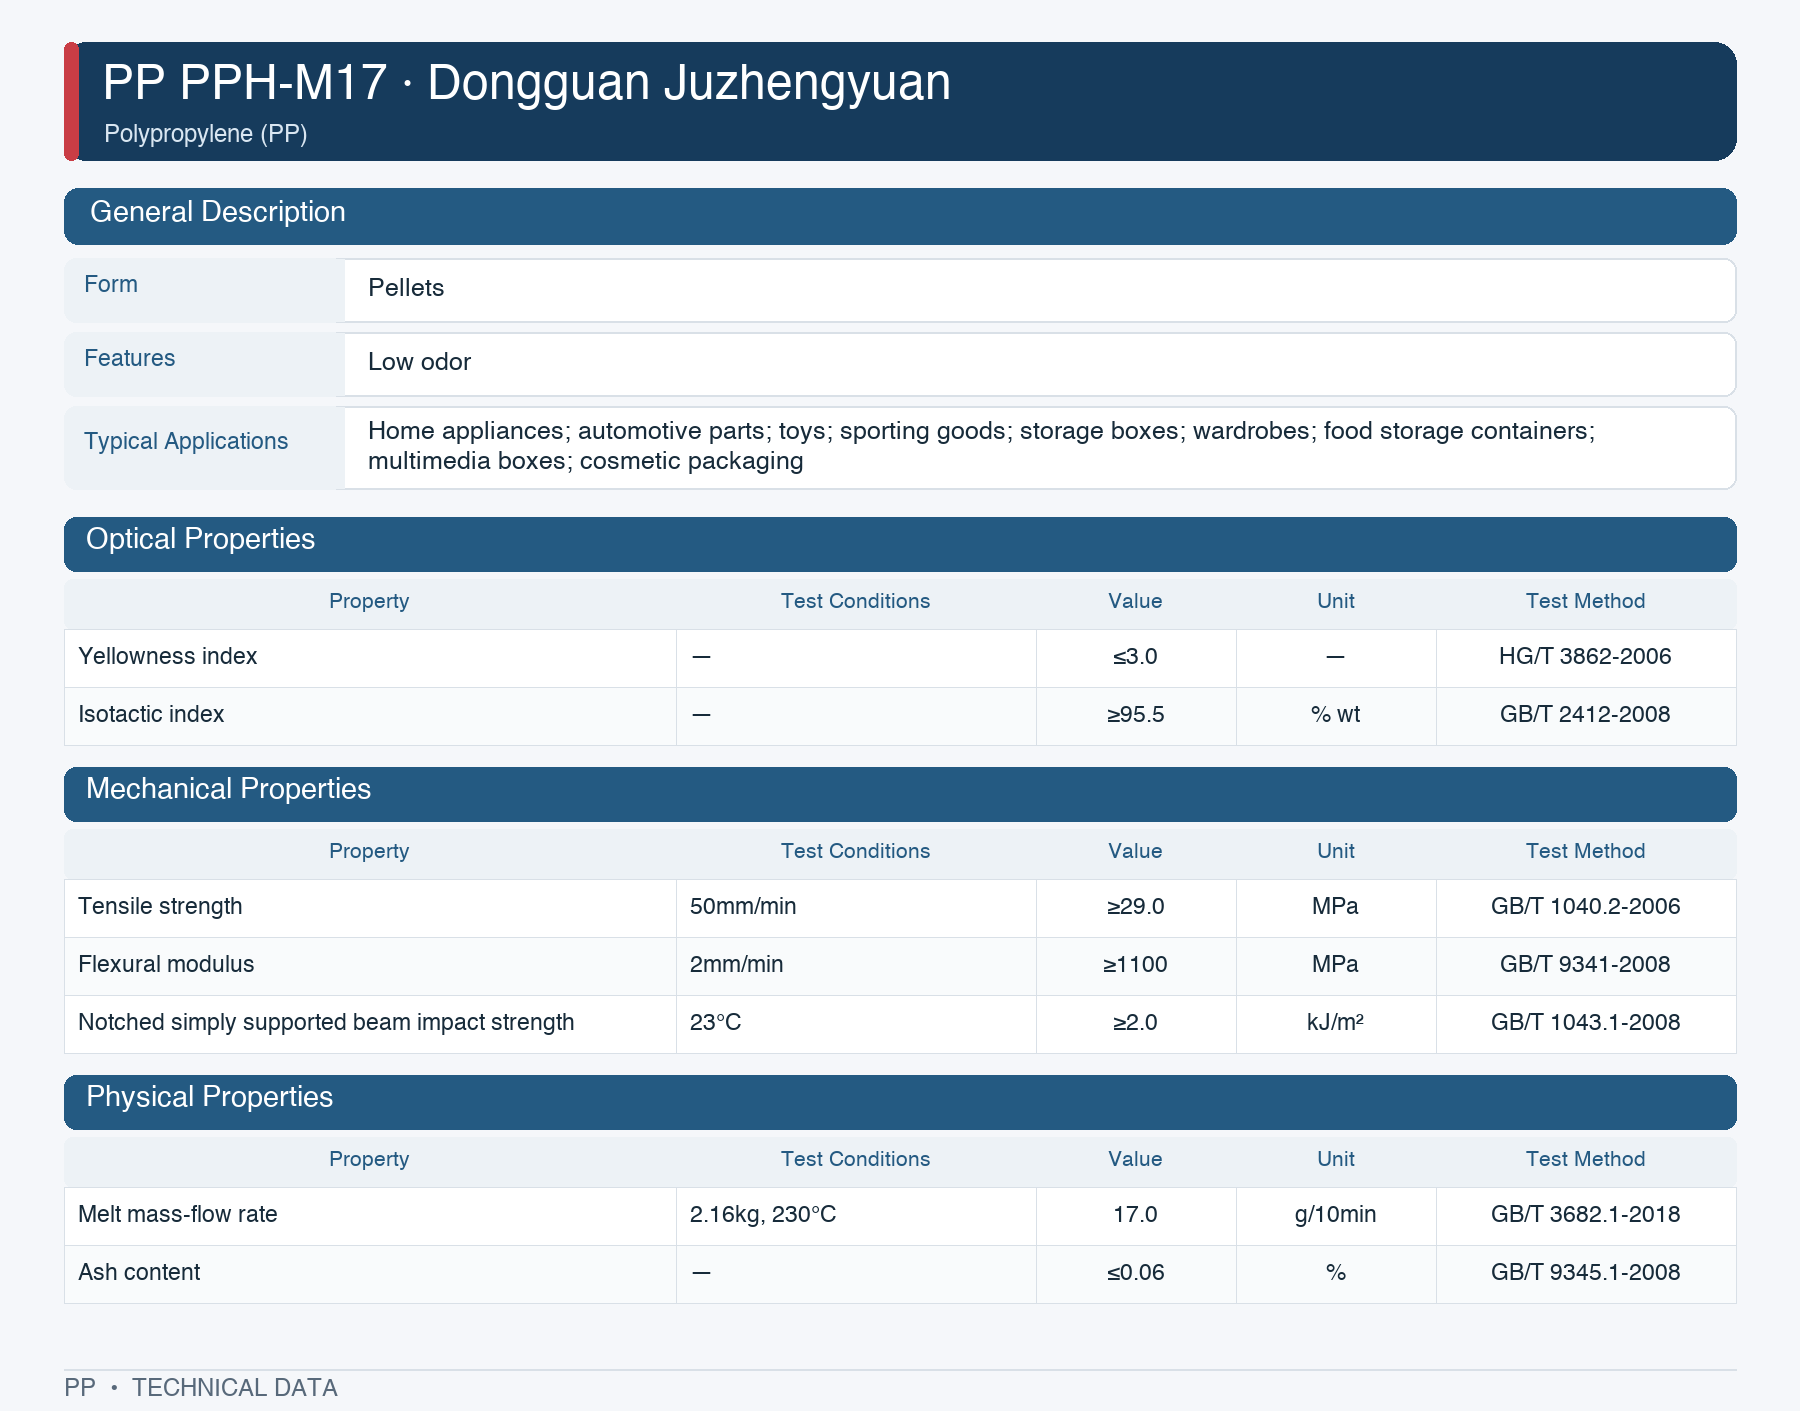Click the 50mm/min test condition
The image size is (1800, 1411).
pyautogui.click(x=743, y=906)
